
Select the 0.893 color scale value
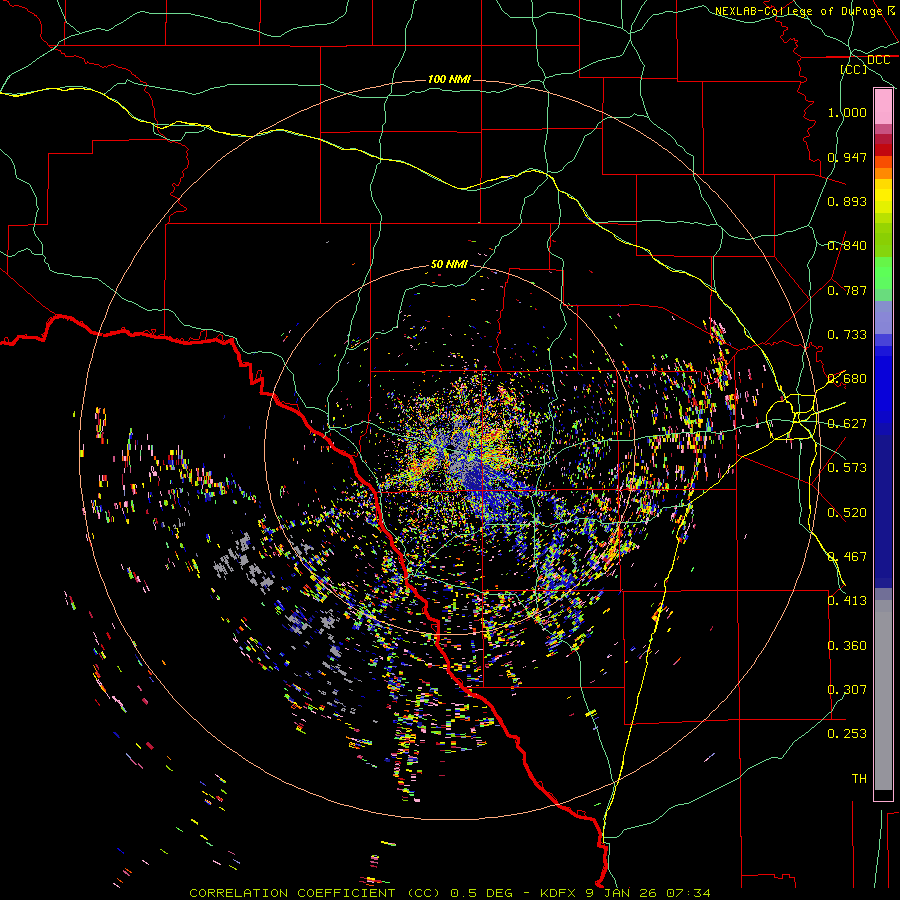(847, 201)
